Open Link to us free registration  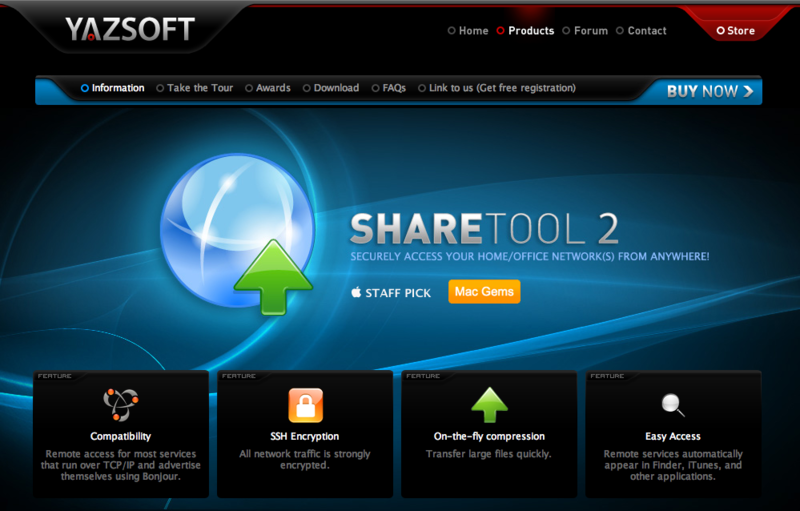point(497,88)
